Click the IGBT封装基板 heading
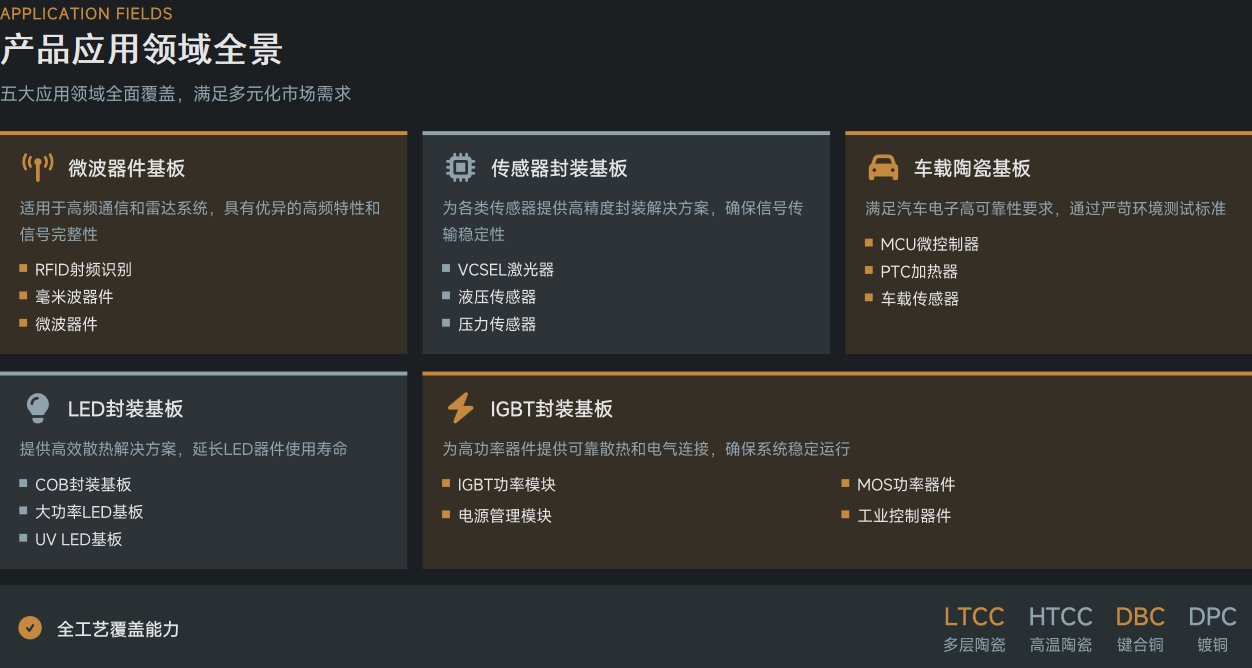1252x668 pixels. (x=551, y=409)
